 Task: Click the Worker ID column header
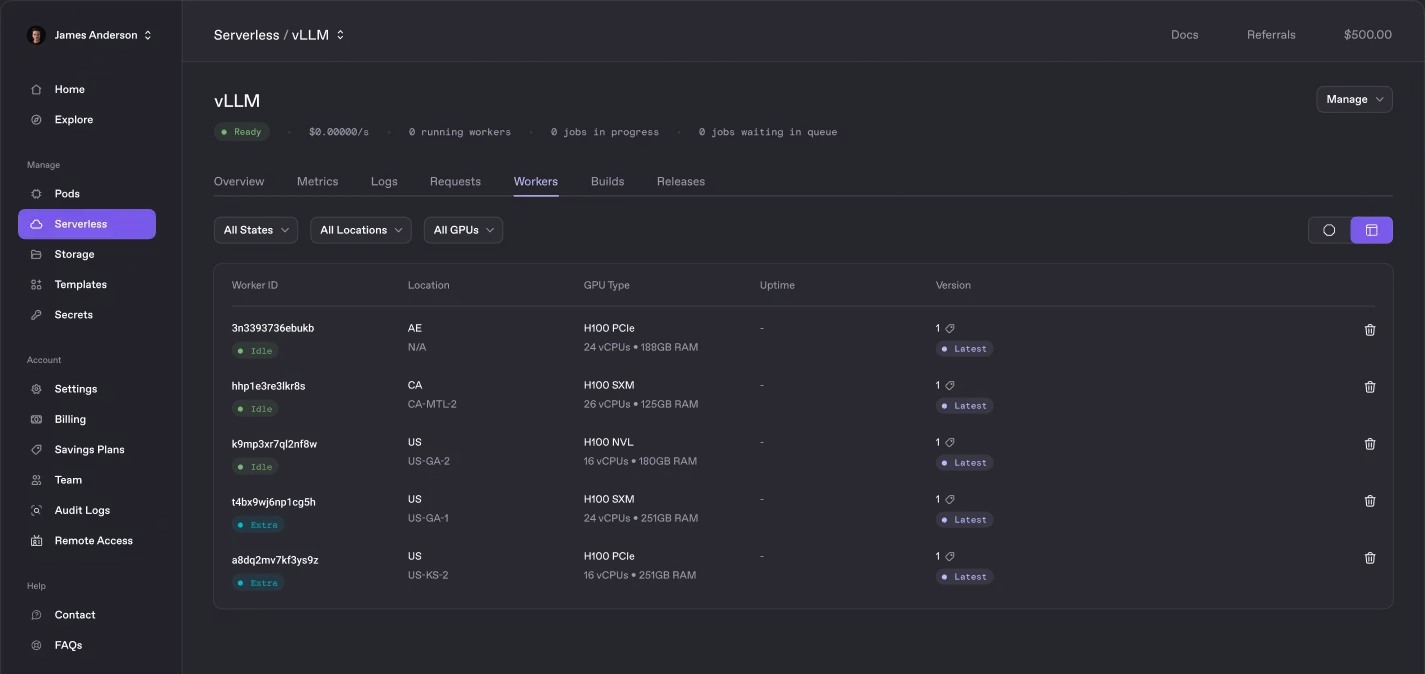click(255, 285)
